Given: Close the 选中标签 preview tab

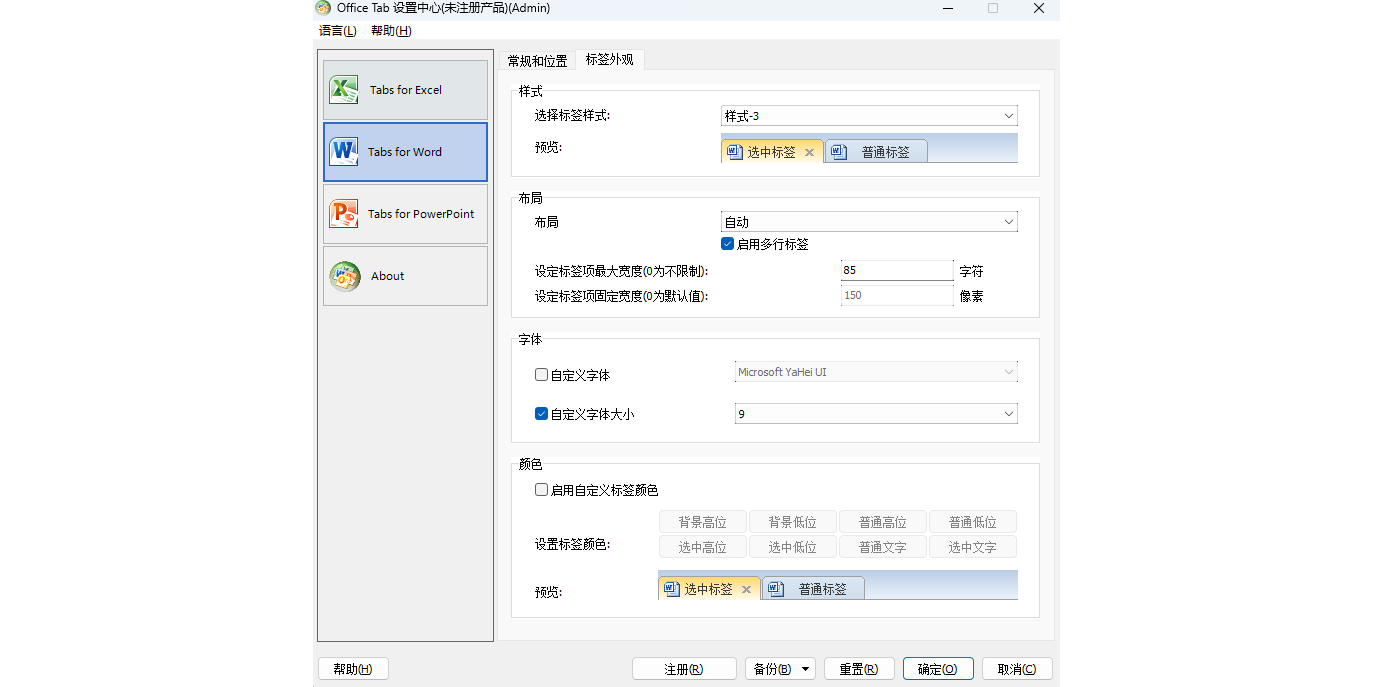Looking at the screenshot, I should 809,152.
